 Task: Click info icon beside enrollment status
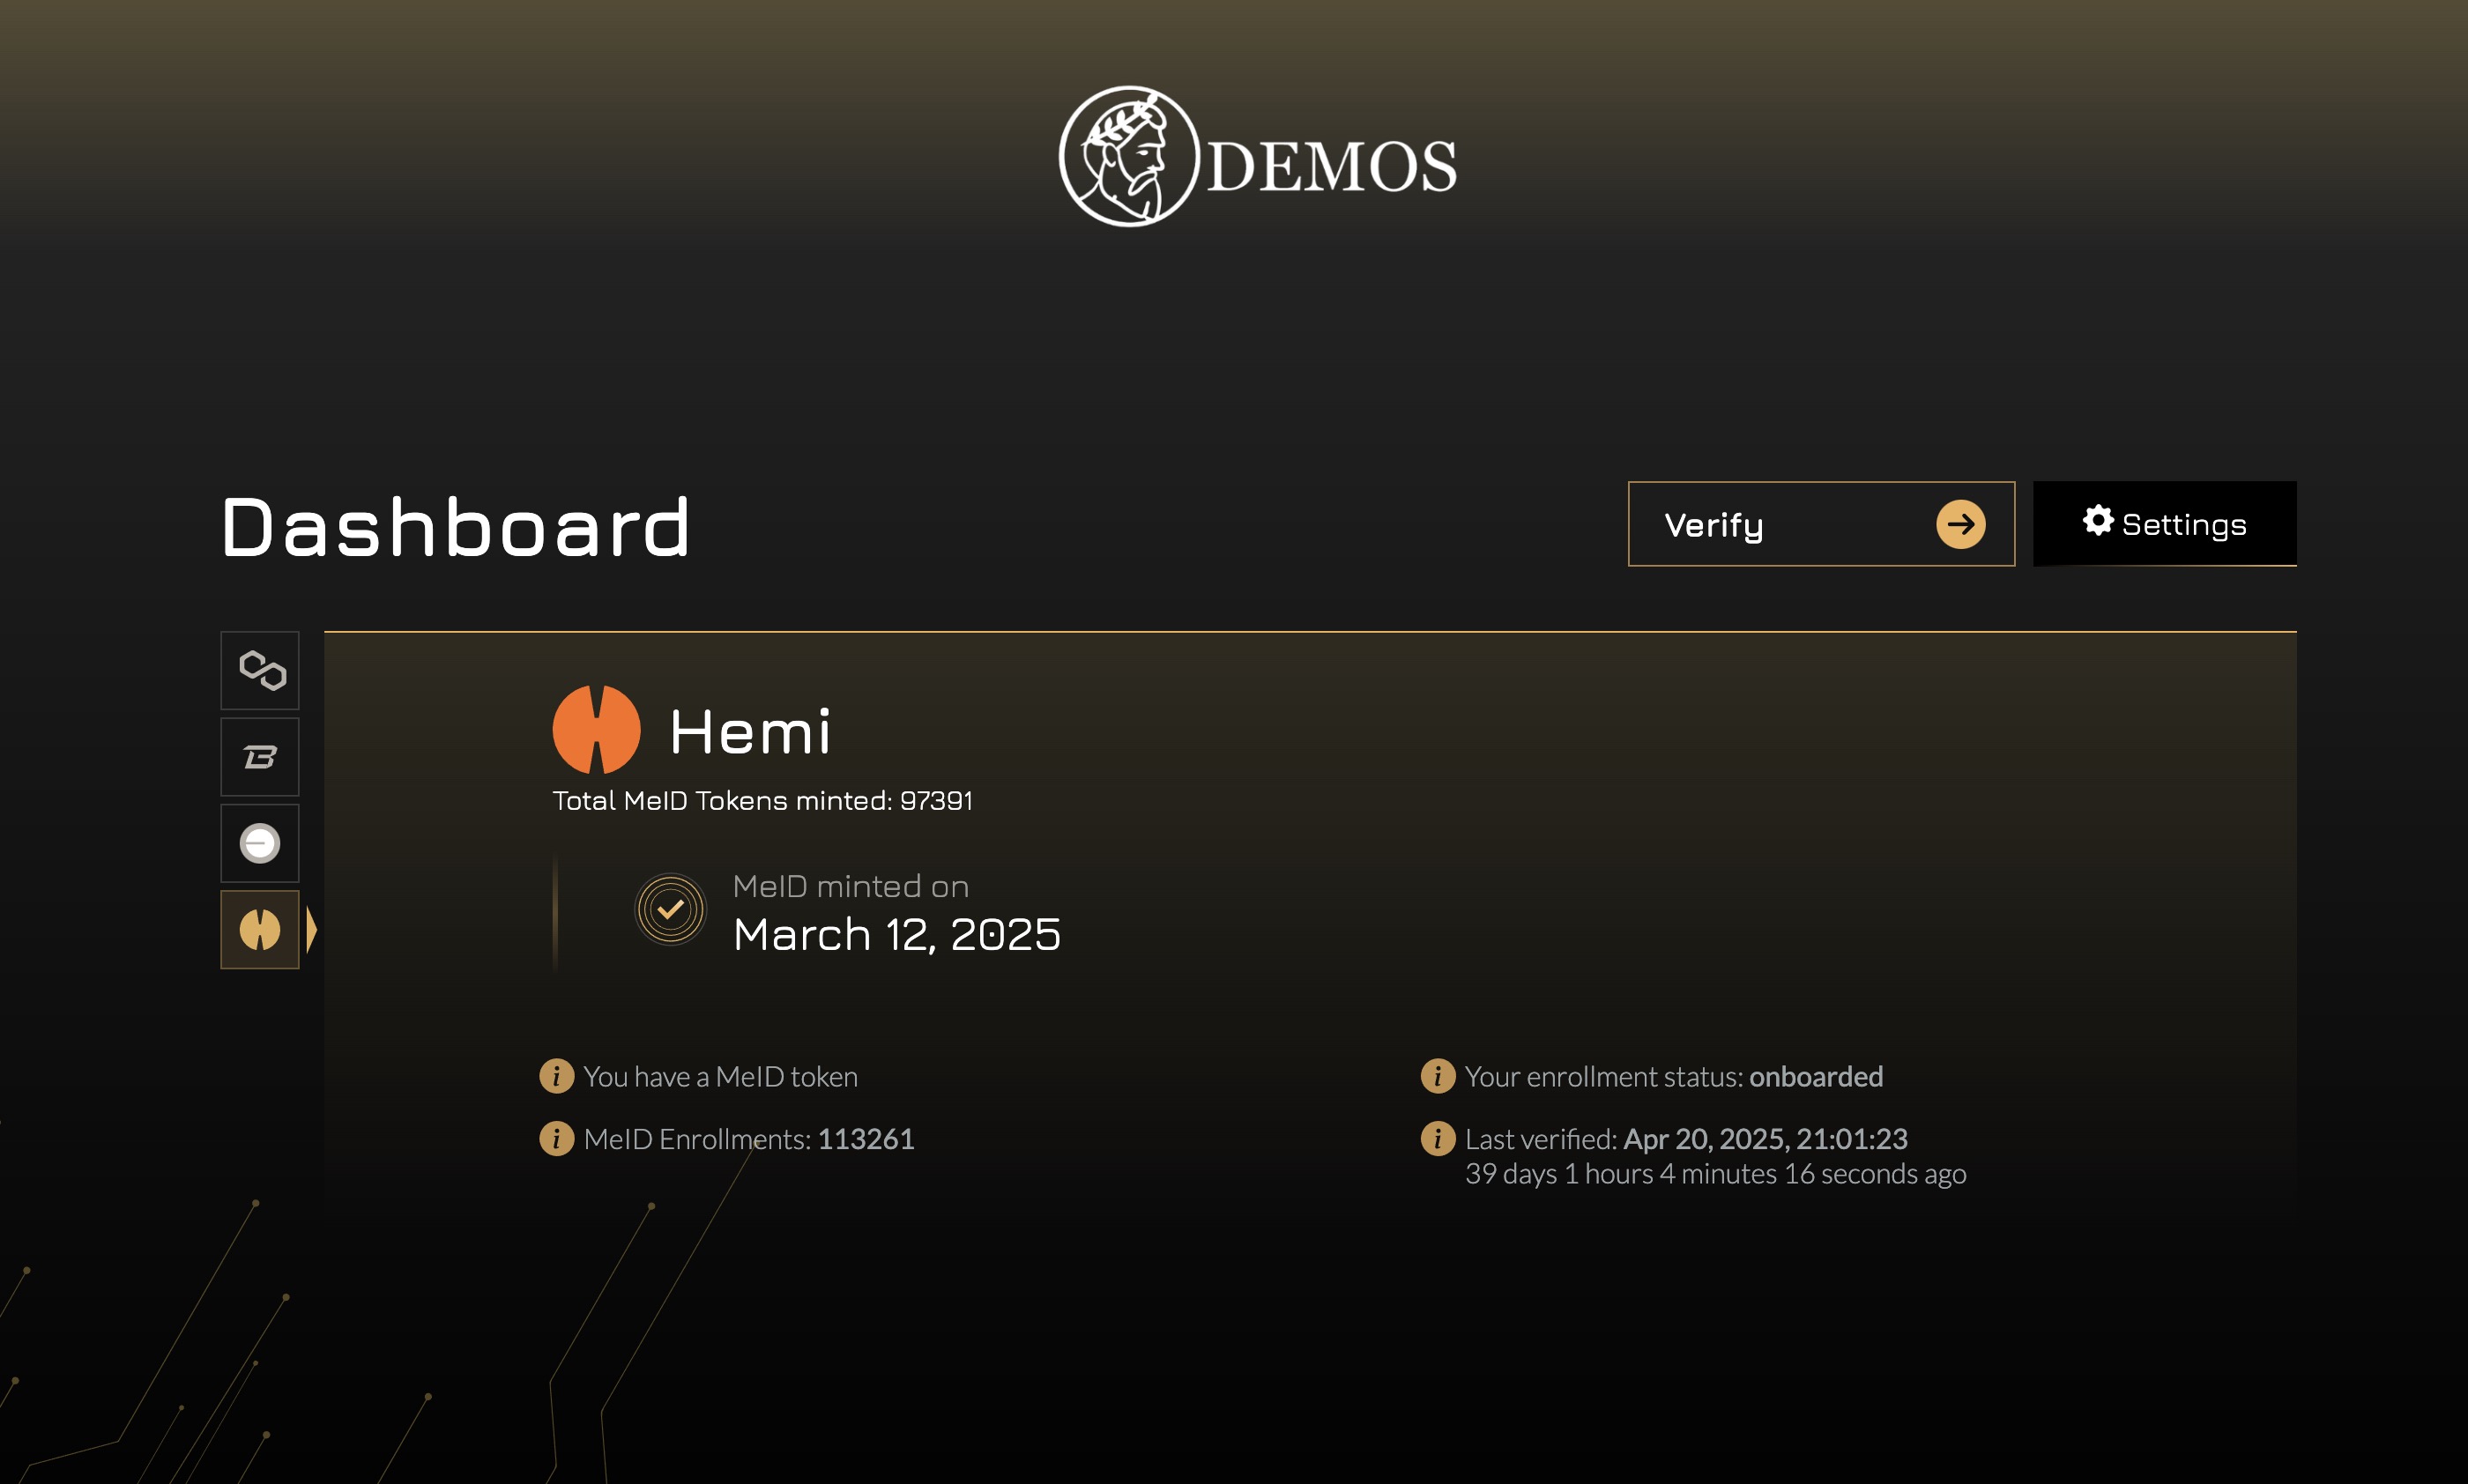click(1438, 1076)
